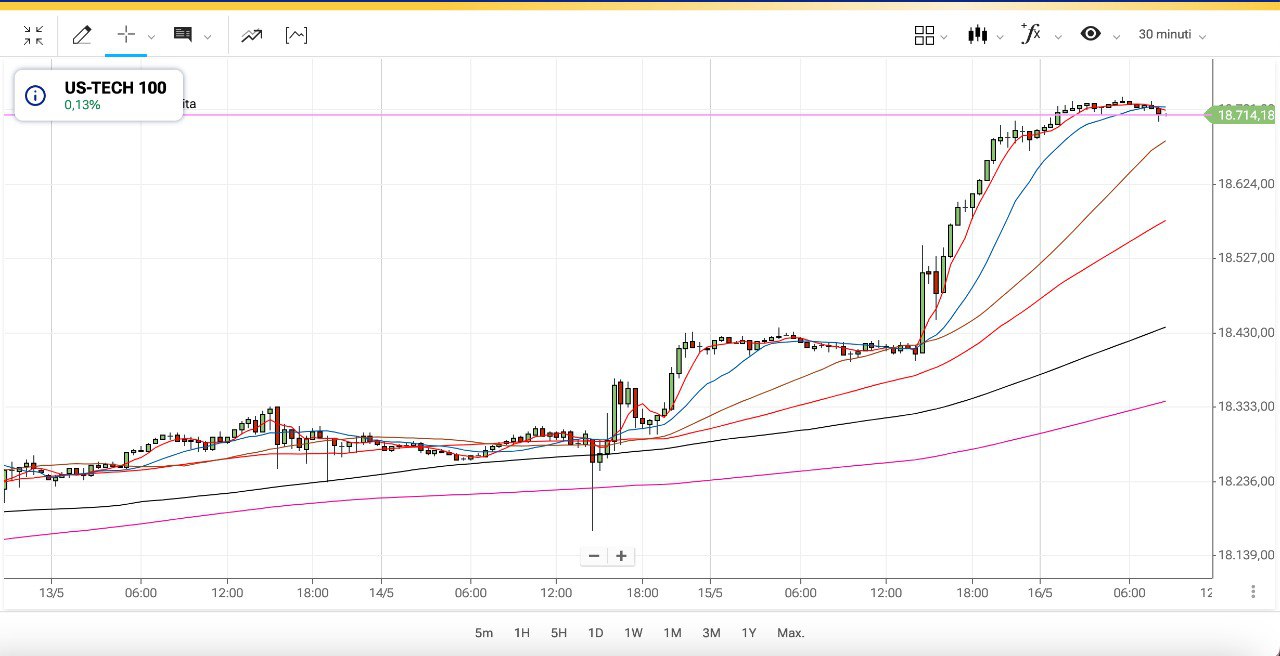The height and width of the screenshot is (656, 1280).
Task: Click the green 18.714,18 price label
Action: [x=1244, y=115]
